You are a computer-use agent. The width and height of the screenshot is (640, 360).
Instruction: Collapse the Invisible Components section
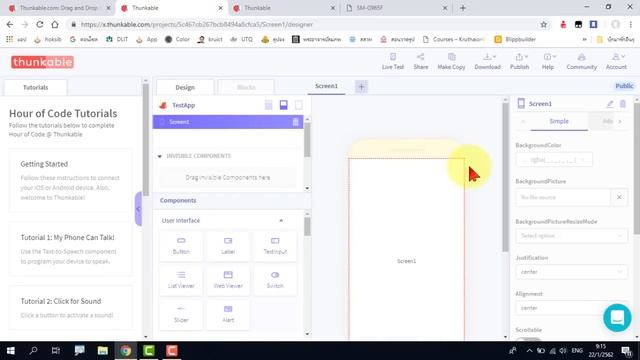160,156
